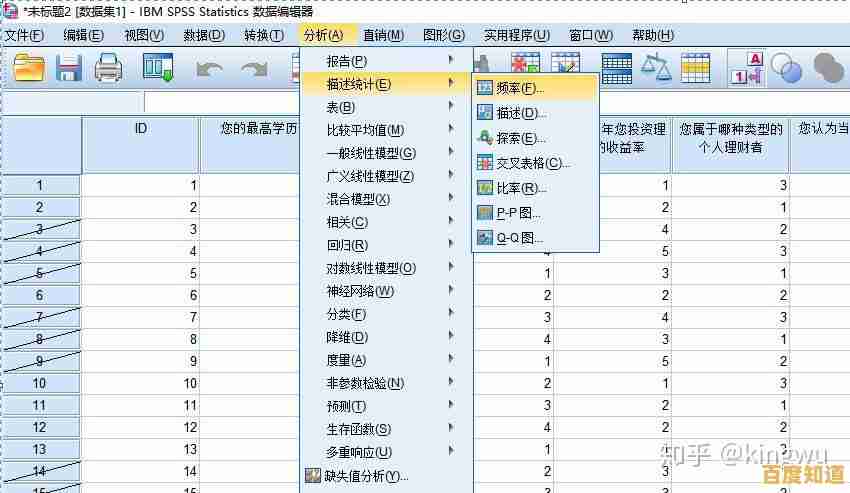The height and width of the screenshot is (493, 850).
Task: Click the Split File toolbar icon
Action: pyautogui.click(x=617, y=68)
